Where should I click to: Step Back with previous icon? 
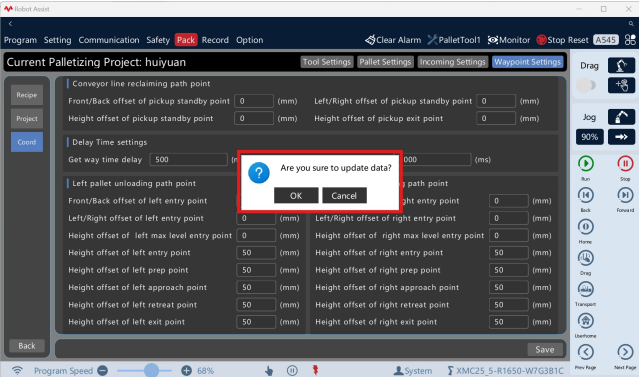(586, 195)
